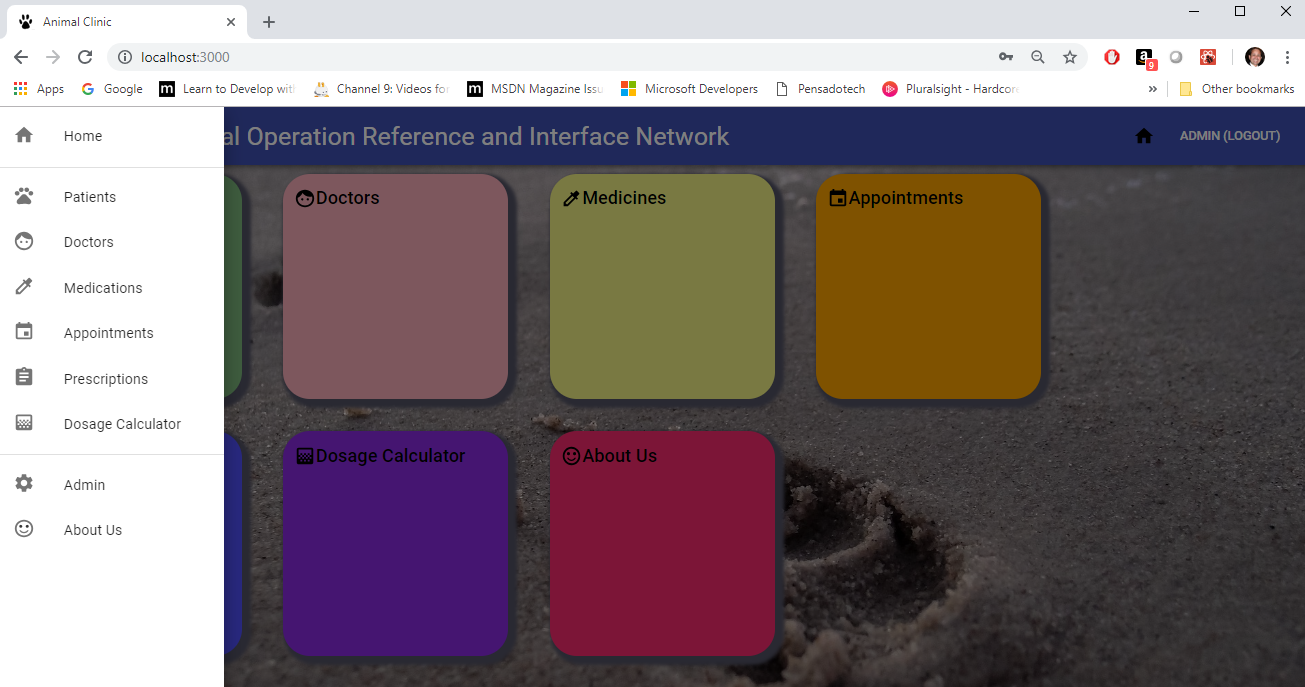This screenshot has width=1305, height=687.
Task: Close the Animal Clinic tab
Action: pyautogui.click(x=231, y=22)
